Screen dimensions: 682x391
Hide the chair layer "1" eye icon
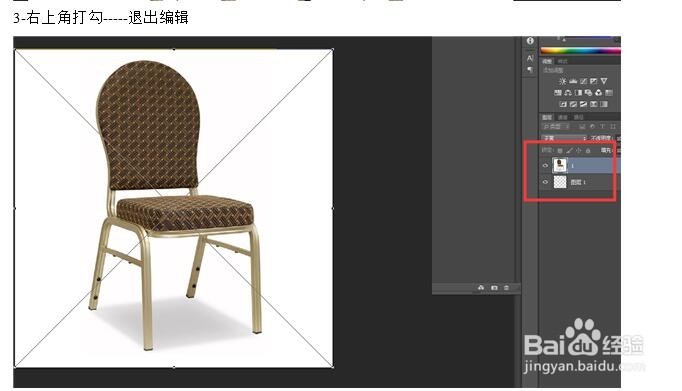pyautogui.click(x=545, y=165)
